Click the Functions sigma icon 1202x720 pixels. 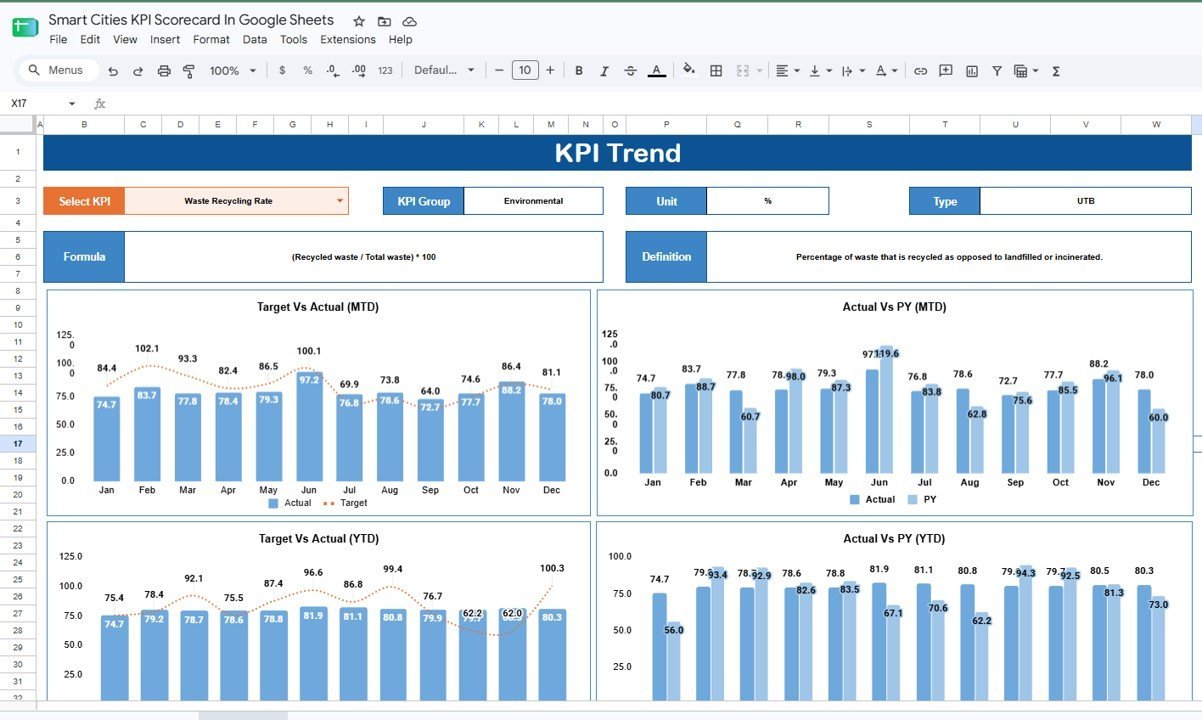click(1056, 71)
